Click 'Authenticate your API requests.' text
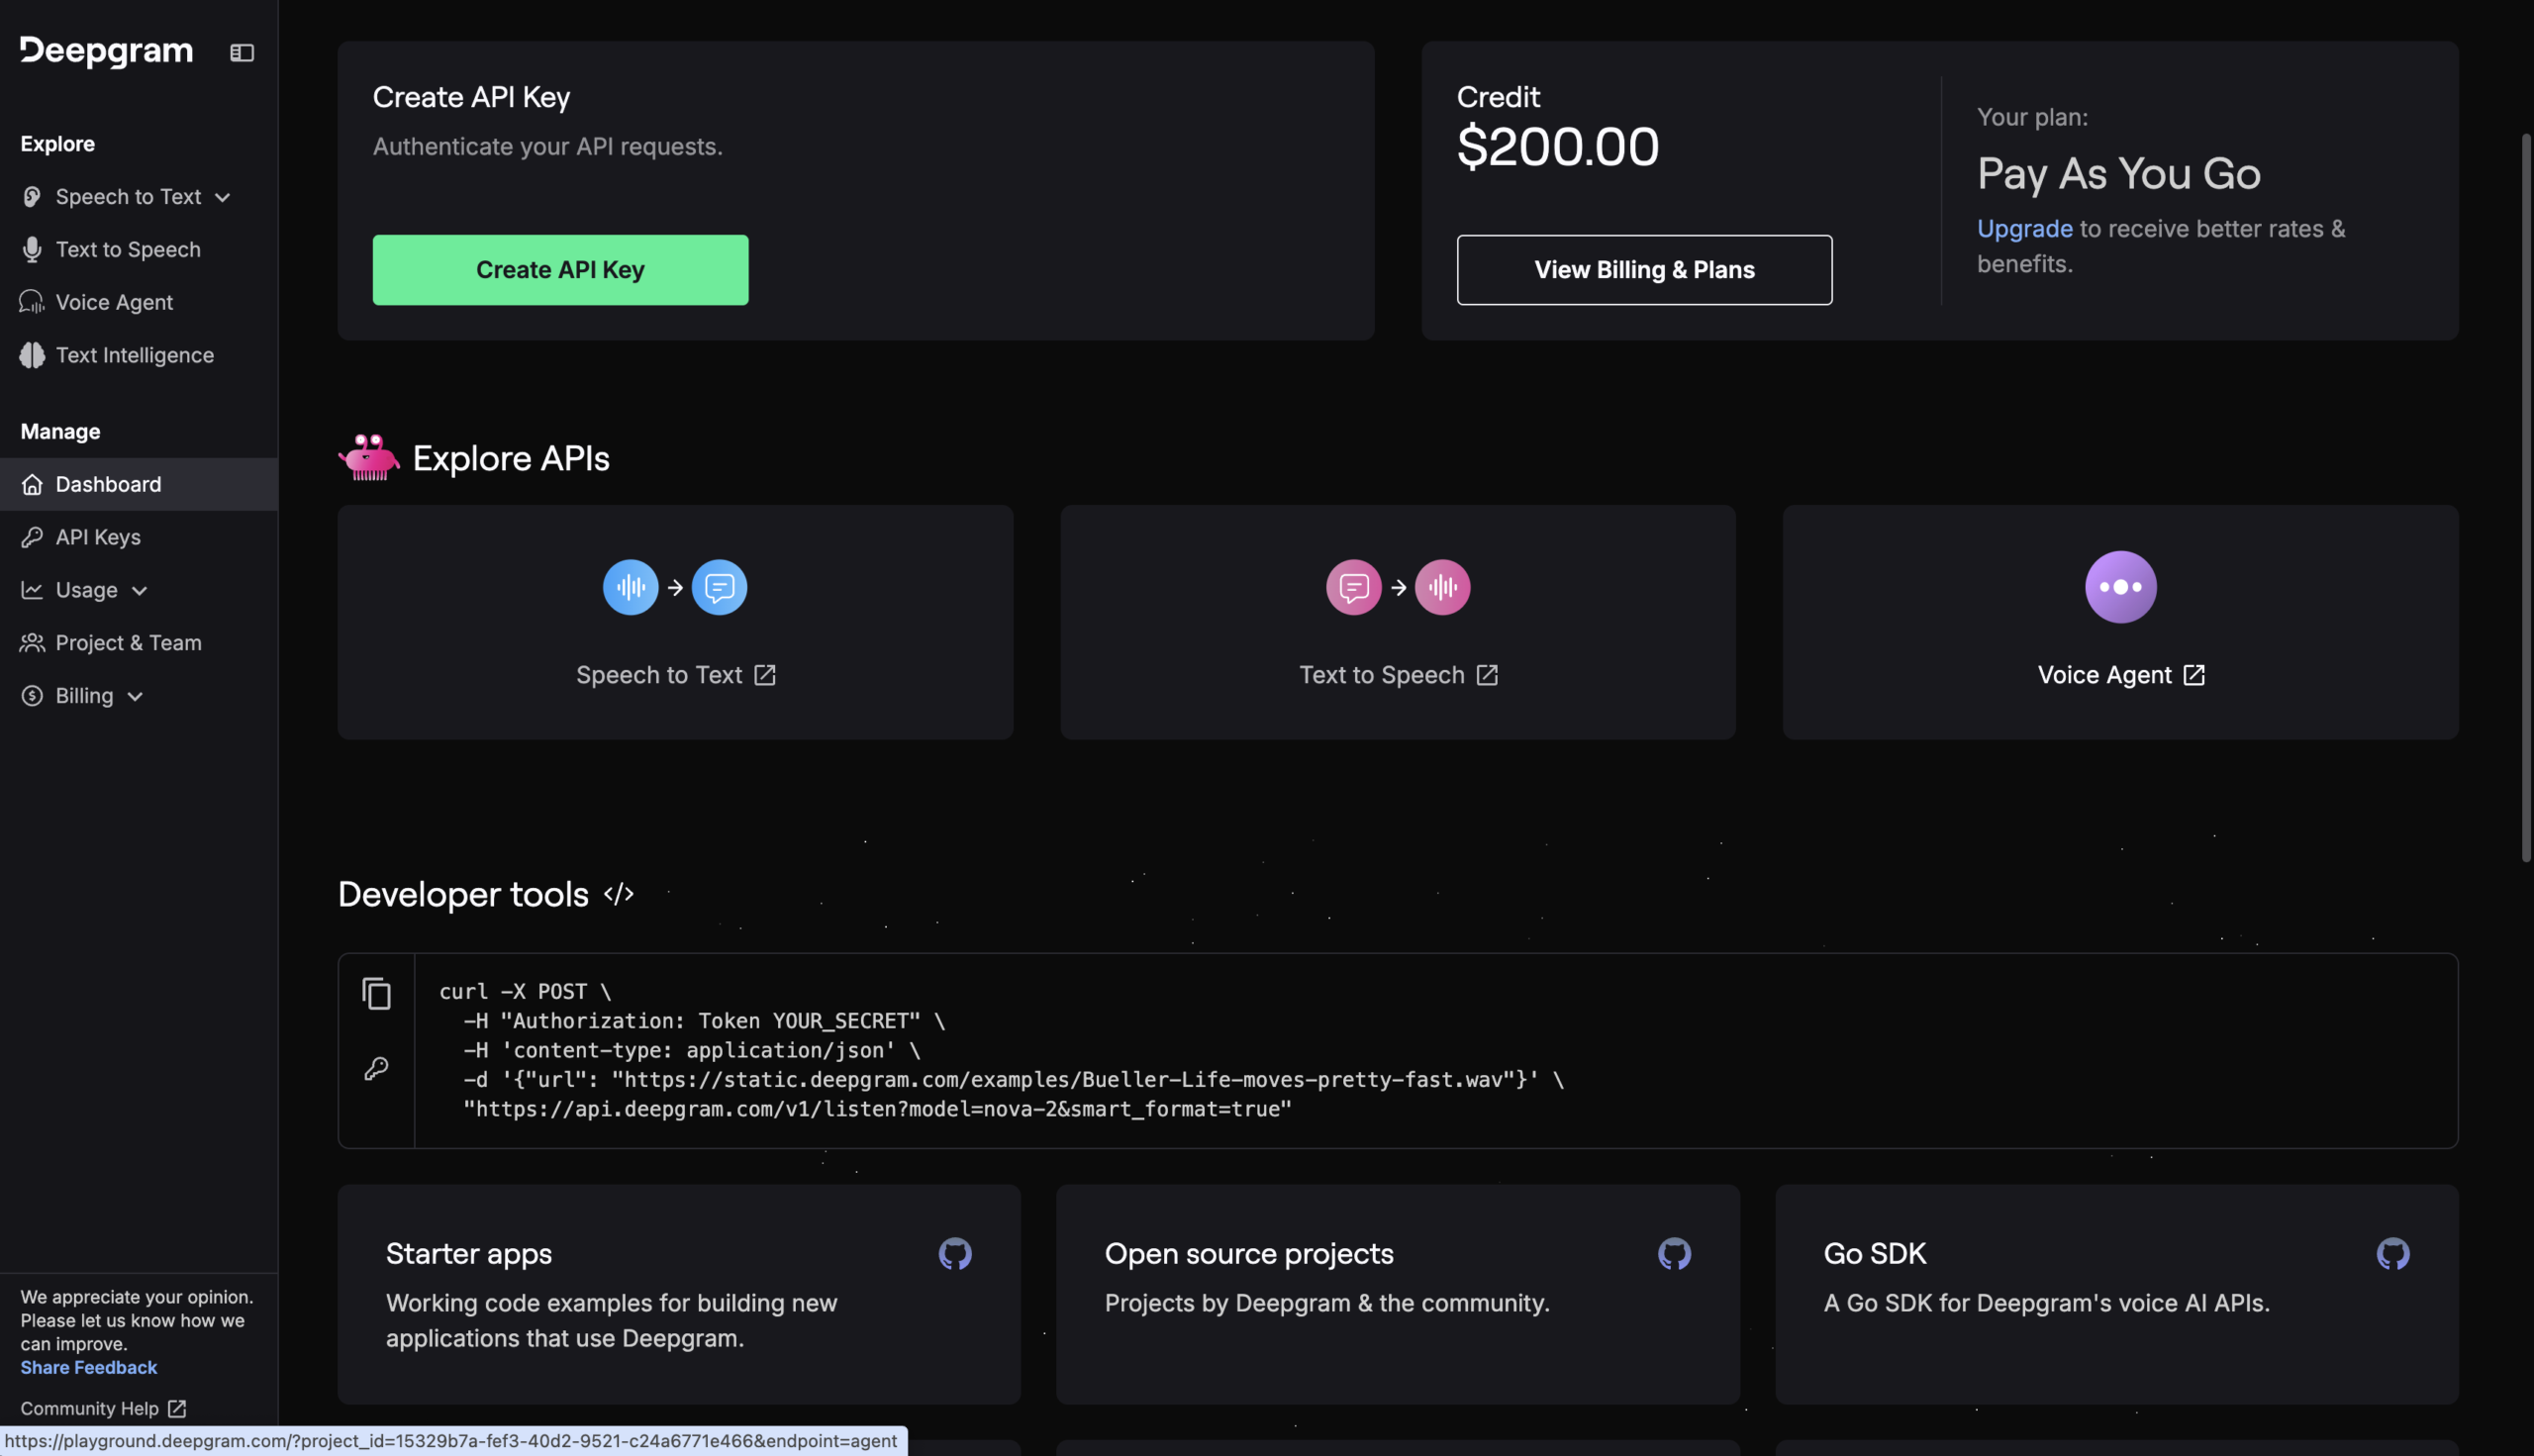Viewport: 2534px width, 1456px height. 548,147
